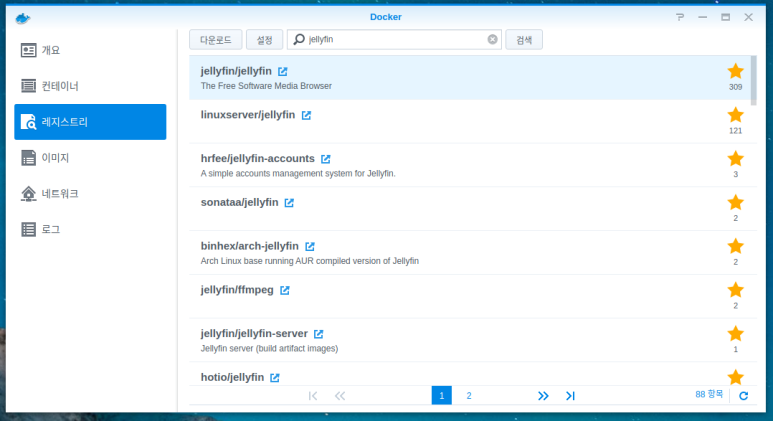Screen dimensions: 773x421
Task: Go to page 2 of results
Action: 469,395
